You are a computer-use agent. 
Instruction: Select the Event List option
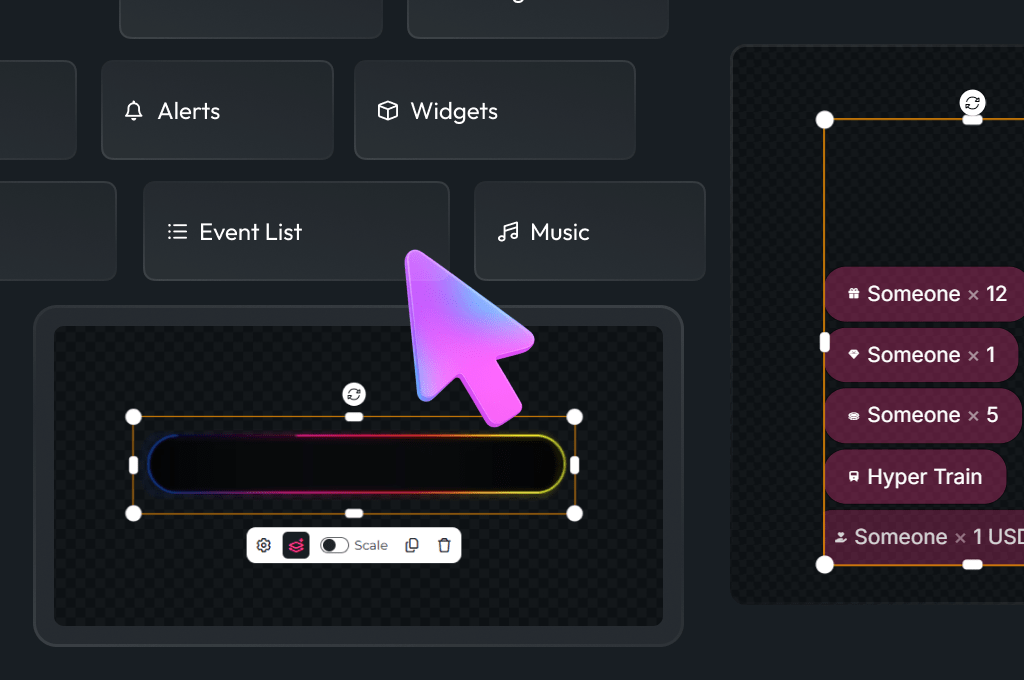(296, 231)
